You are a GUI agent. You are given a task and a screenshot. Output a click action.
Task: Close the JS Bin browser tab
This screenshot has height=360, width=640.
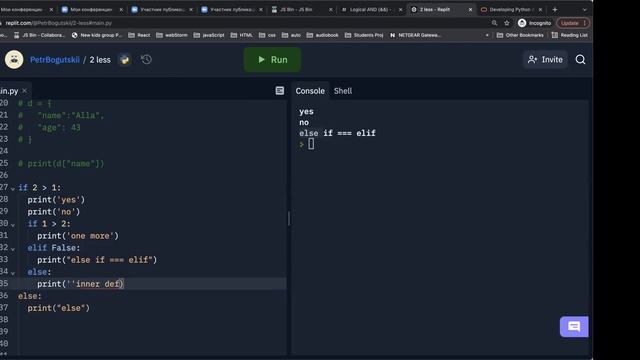click(x=331, y=9)
